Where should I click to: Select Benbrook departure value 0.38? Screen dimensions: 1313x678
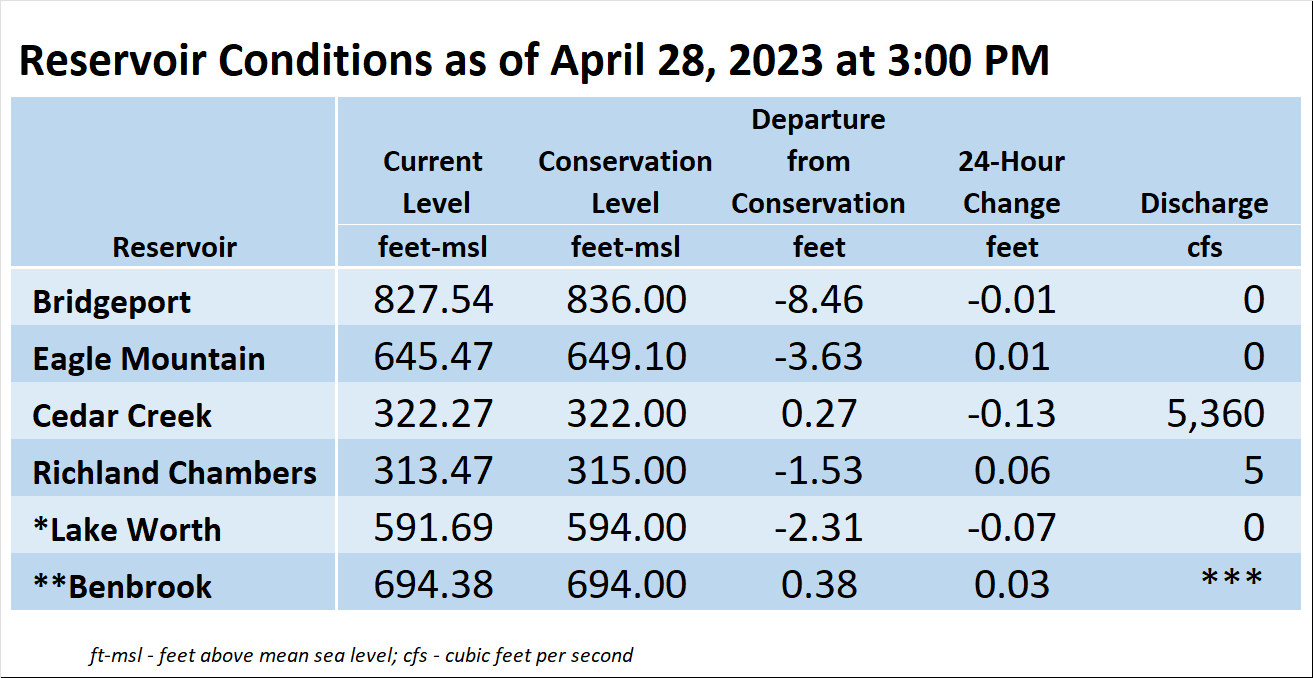click(819, 584)
